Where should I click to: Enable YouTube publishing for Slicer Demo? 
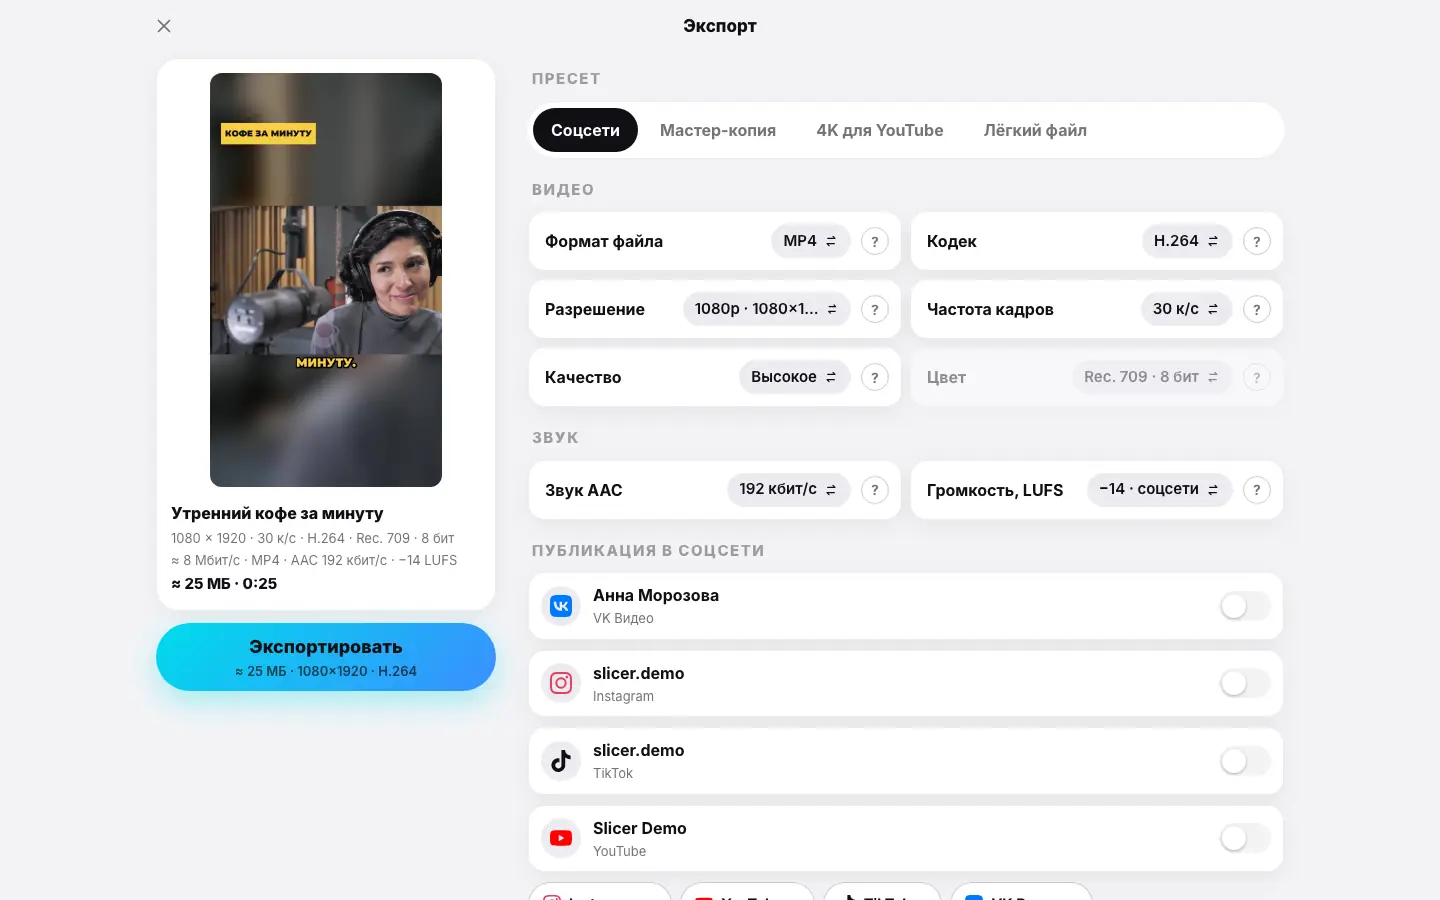click(x=1245, y=838)
